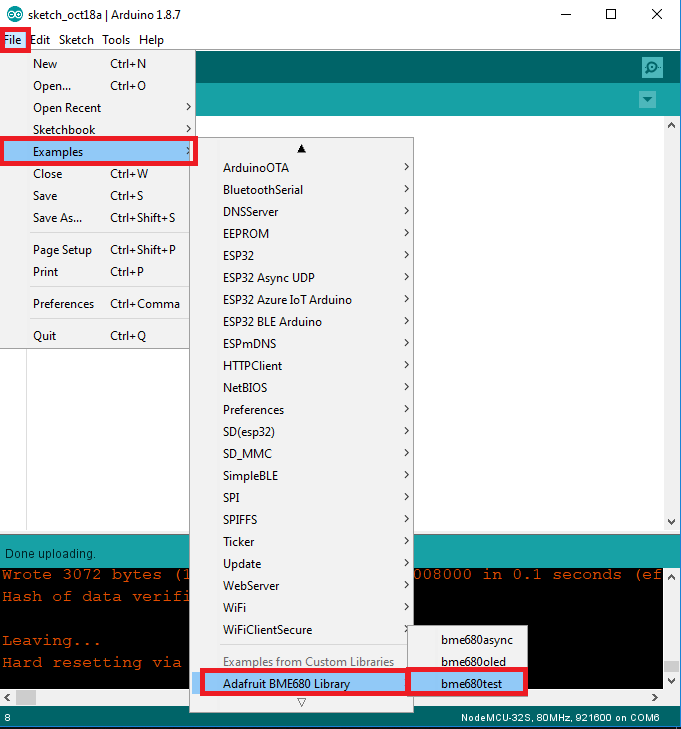681x729 pixels.
Task: Expand the ESP32 examples submenu
Action: 302,256
